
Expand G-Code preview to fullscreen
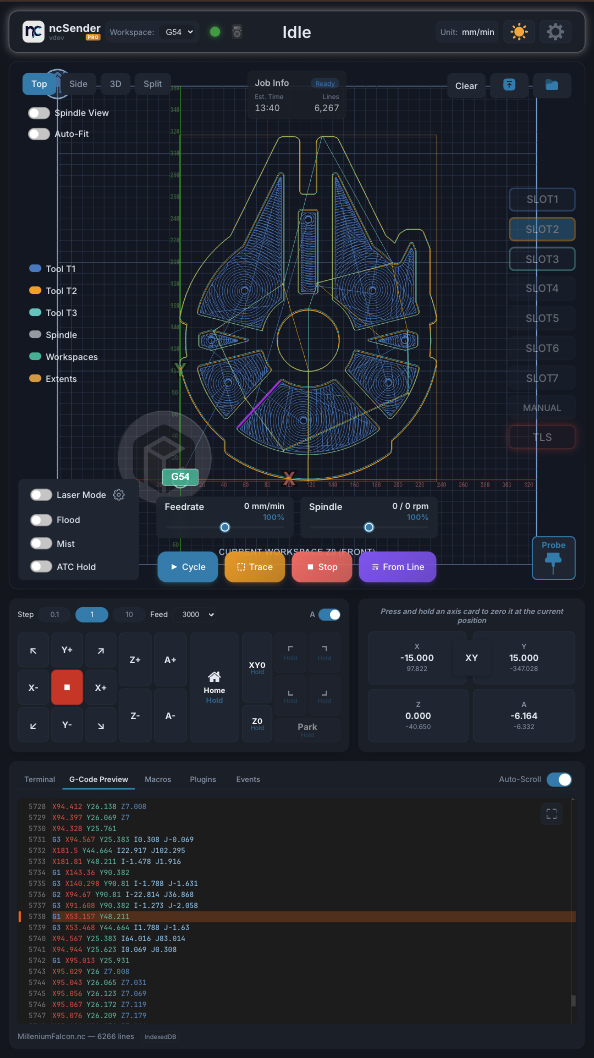click(x=551, y=814)
